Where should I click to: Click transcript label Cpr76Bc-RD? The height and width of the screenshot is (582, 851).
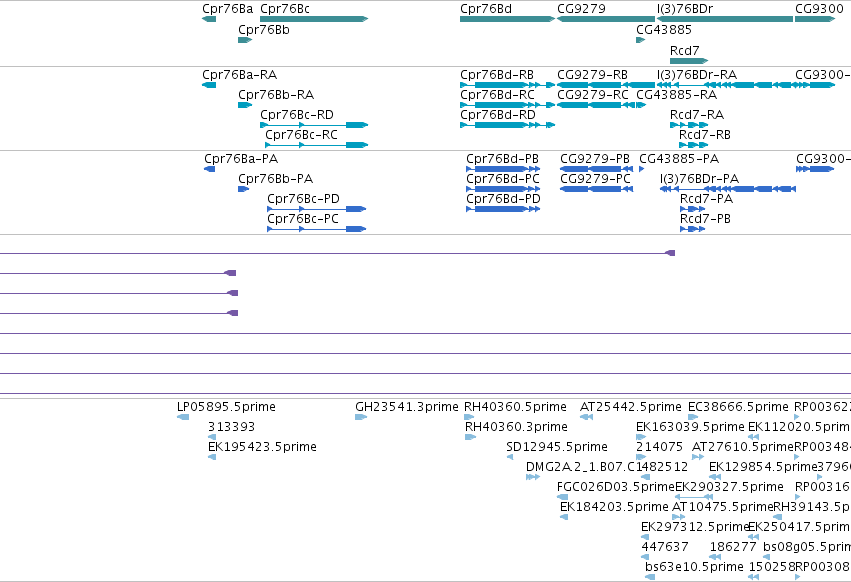[297, 115]
